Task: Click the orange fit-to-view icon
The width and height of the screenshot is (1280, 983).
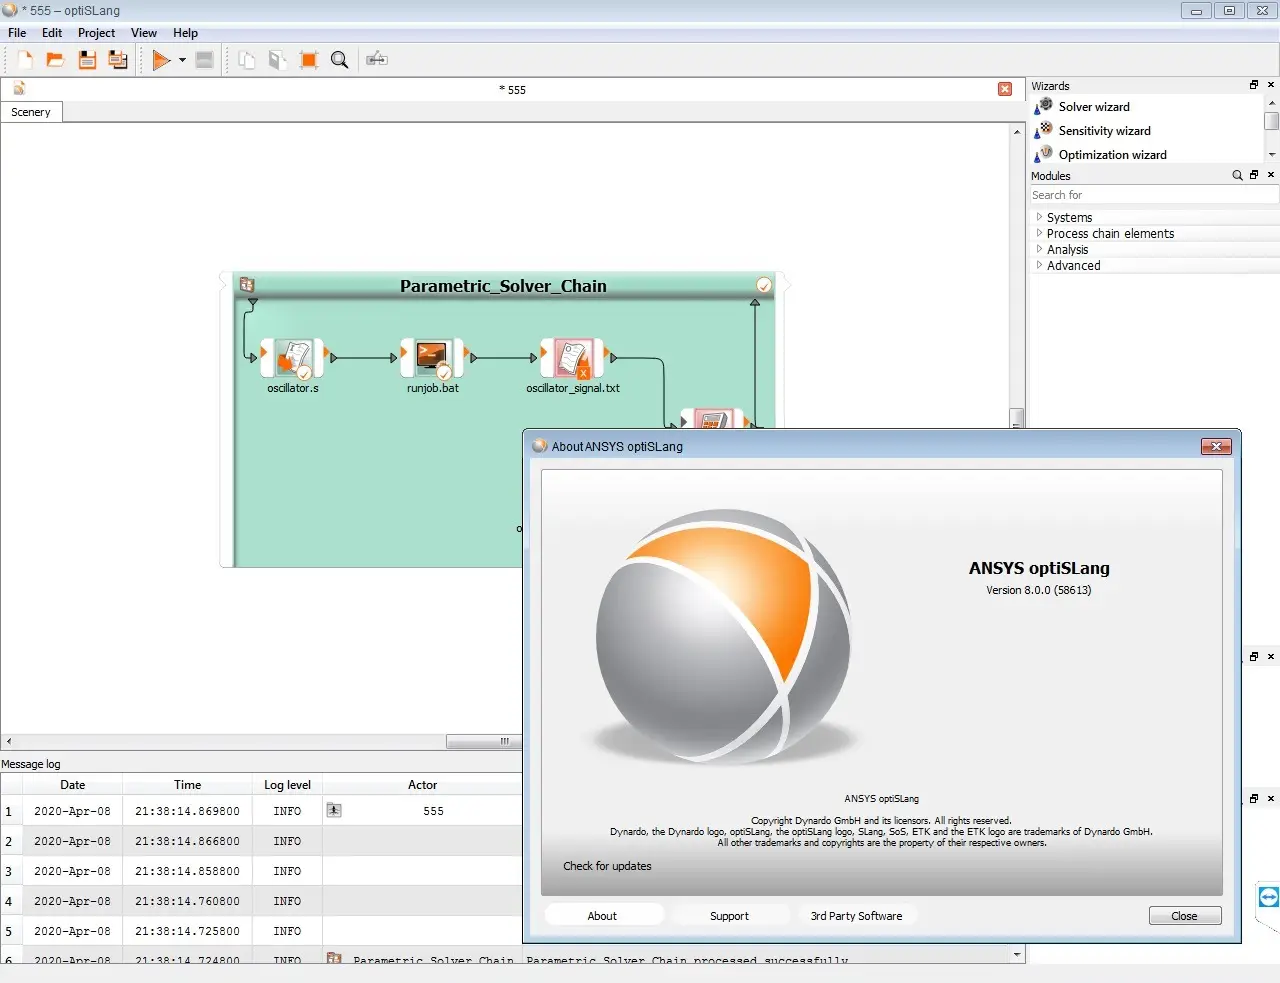Action: pos(309,60)
